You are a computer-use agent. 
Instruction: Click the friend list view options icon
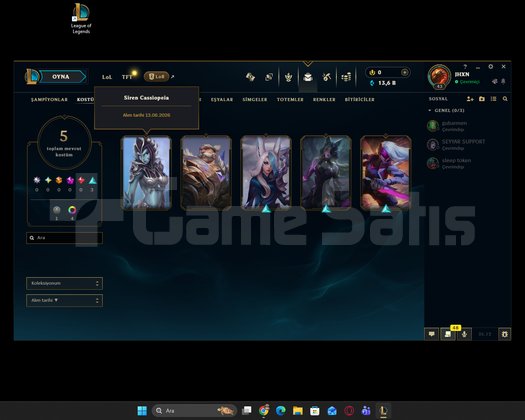click(x=494, y=99)
